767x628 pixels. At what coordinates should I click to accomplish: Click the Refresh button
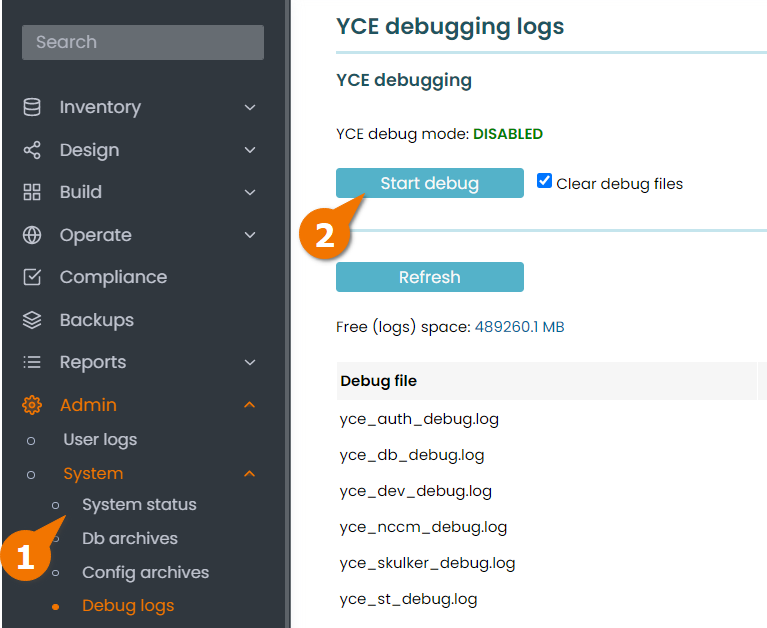pos(429,277)
